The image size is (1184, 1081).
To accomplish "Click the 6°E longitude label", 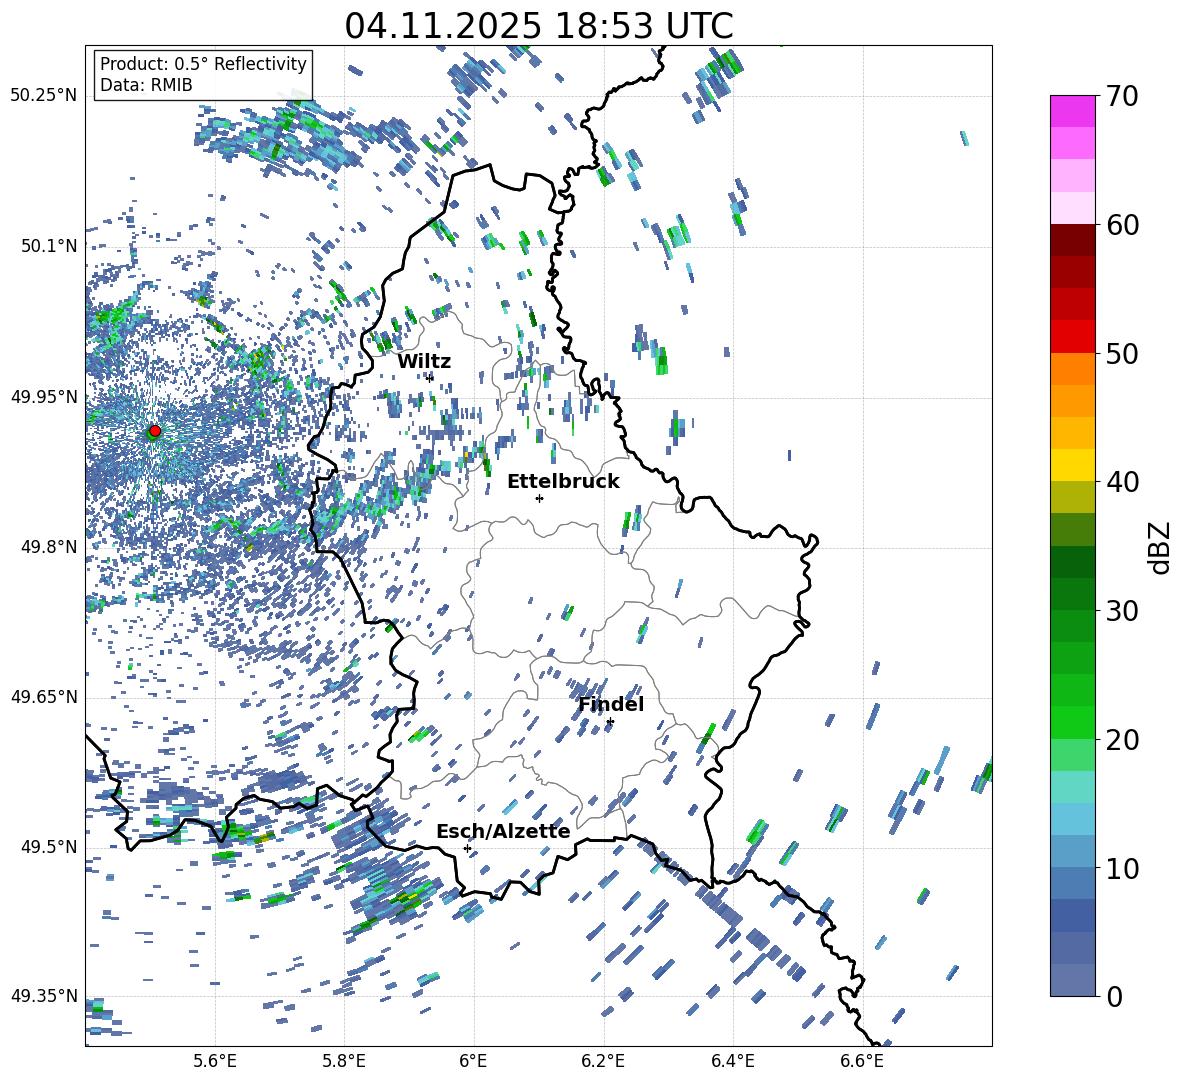I will tap(473, 1061).
